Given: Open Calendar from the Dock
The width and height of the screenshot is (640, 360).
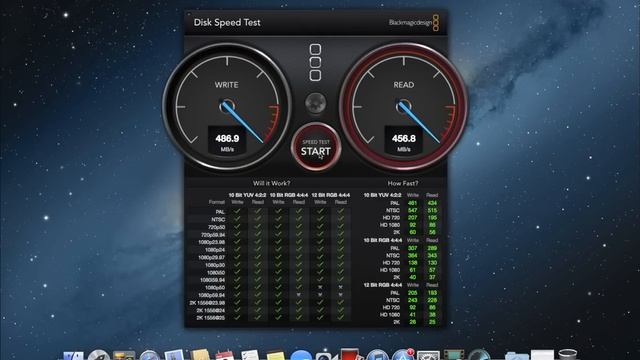Looking at the screenshot, I should pos(225,356).
